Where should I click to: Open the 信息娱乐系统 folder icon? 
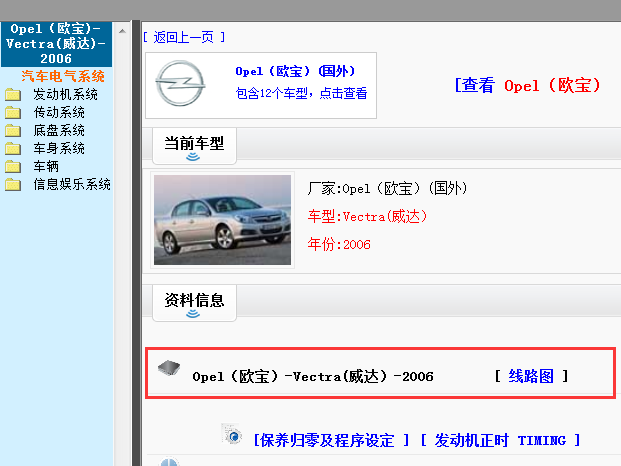tap(13, 184)
